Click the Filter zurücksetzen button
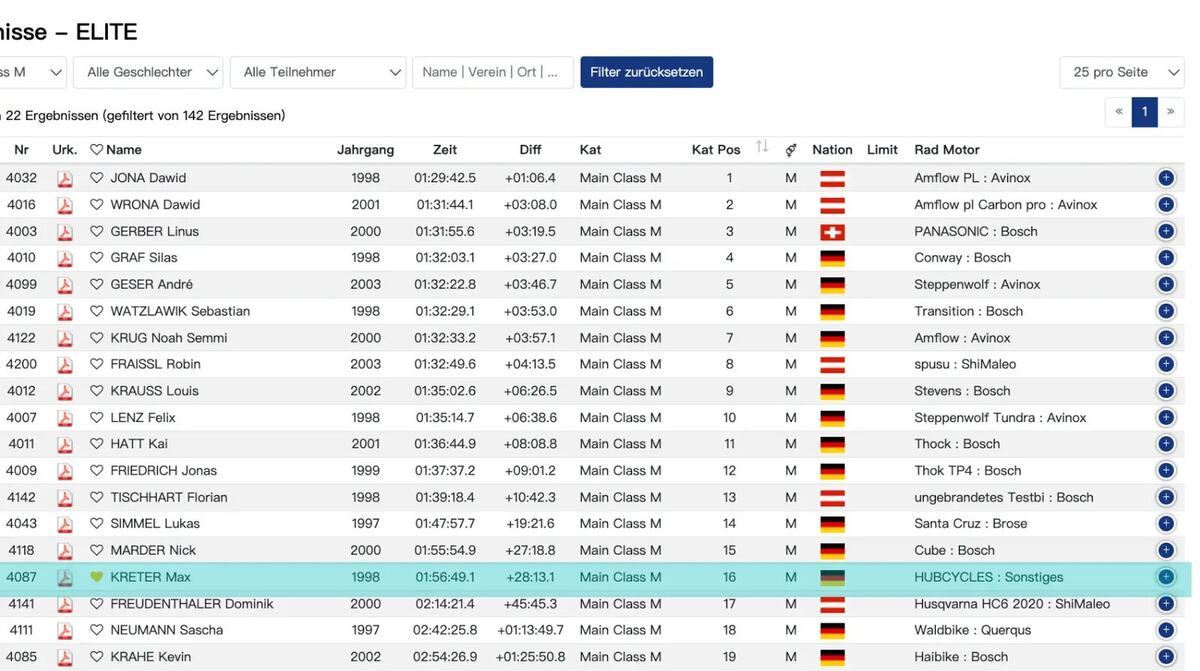This screenshot has height=671, width=1200. click(x=647, y=72)
